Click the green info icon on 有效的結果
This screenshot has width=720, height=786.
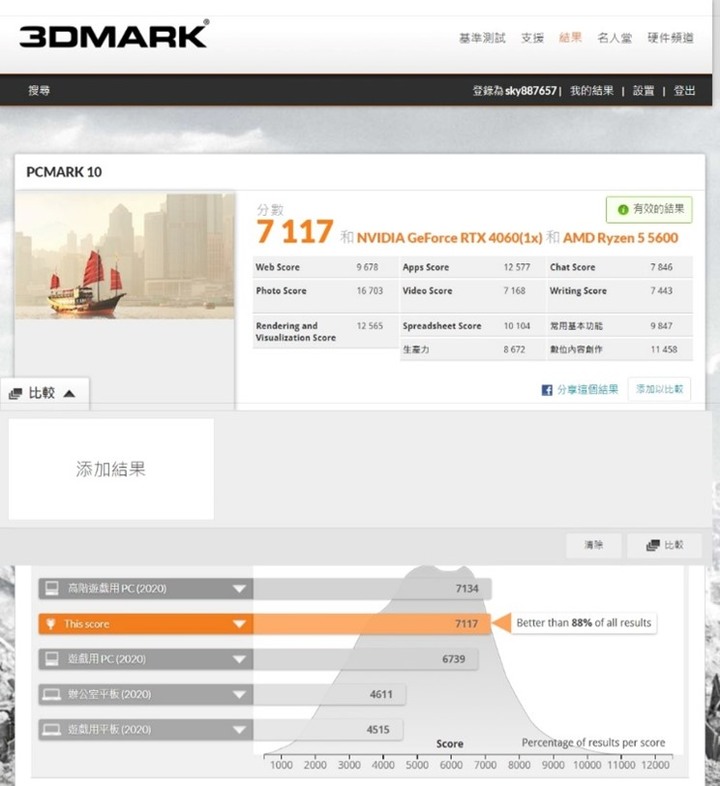coord(623,210)
